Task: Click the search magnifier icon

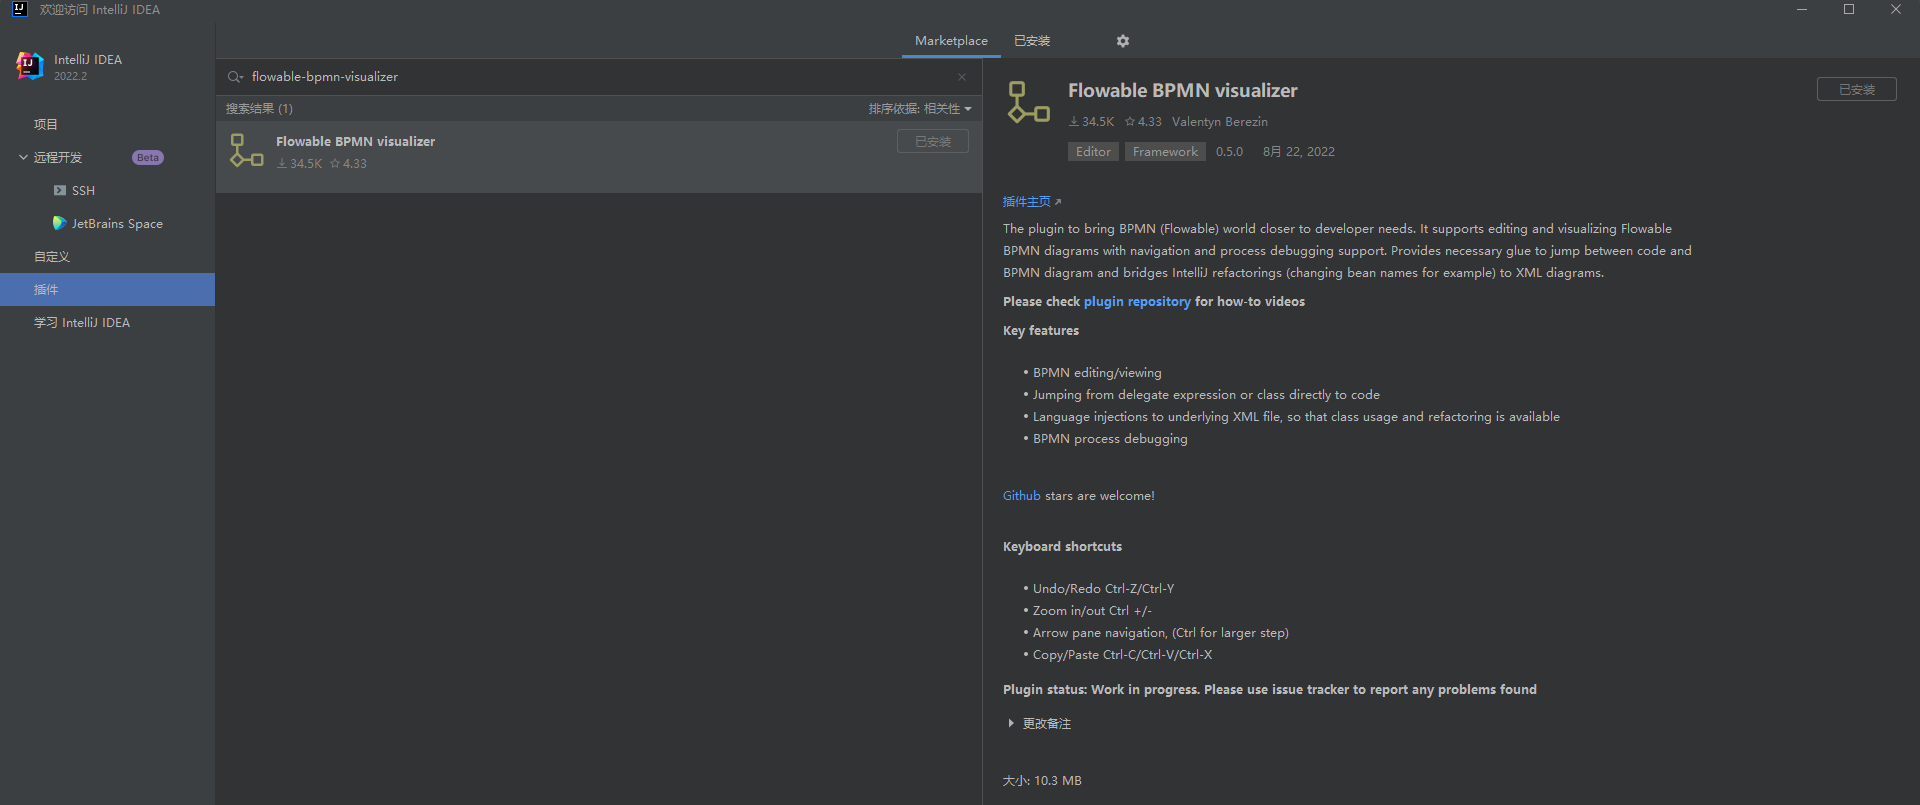Action: point(235,77)
